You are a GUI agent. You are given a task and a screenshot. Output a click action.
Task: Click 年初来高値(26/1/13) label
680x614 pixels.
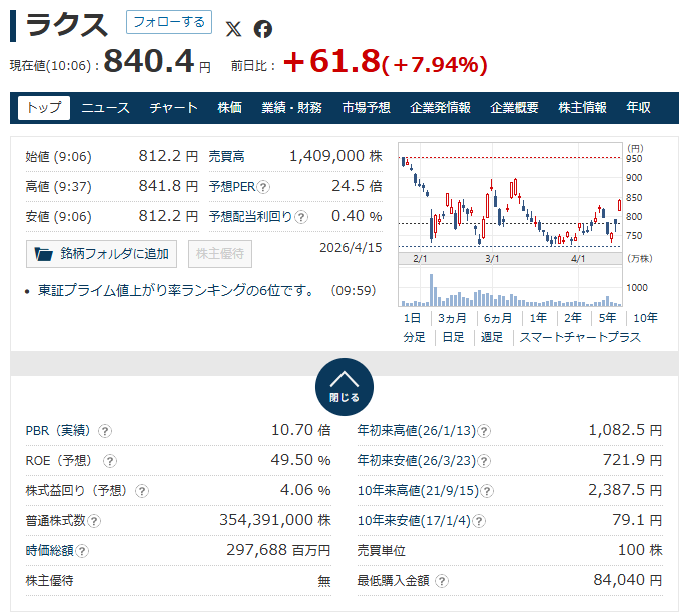[x=417, y=431]
